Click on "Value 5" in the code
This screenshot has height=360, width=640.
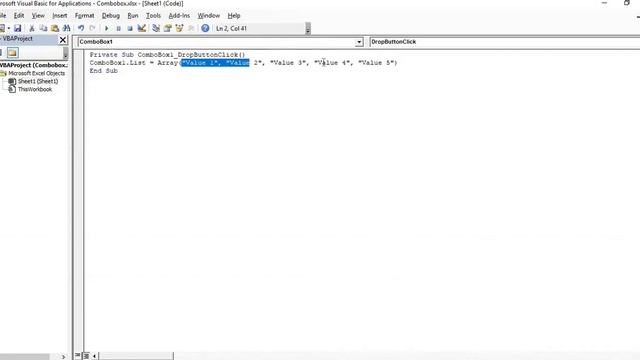376,63
